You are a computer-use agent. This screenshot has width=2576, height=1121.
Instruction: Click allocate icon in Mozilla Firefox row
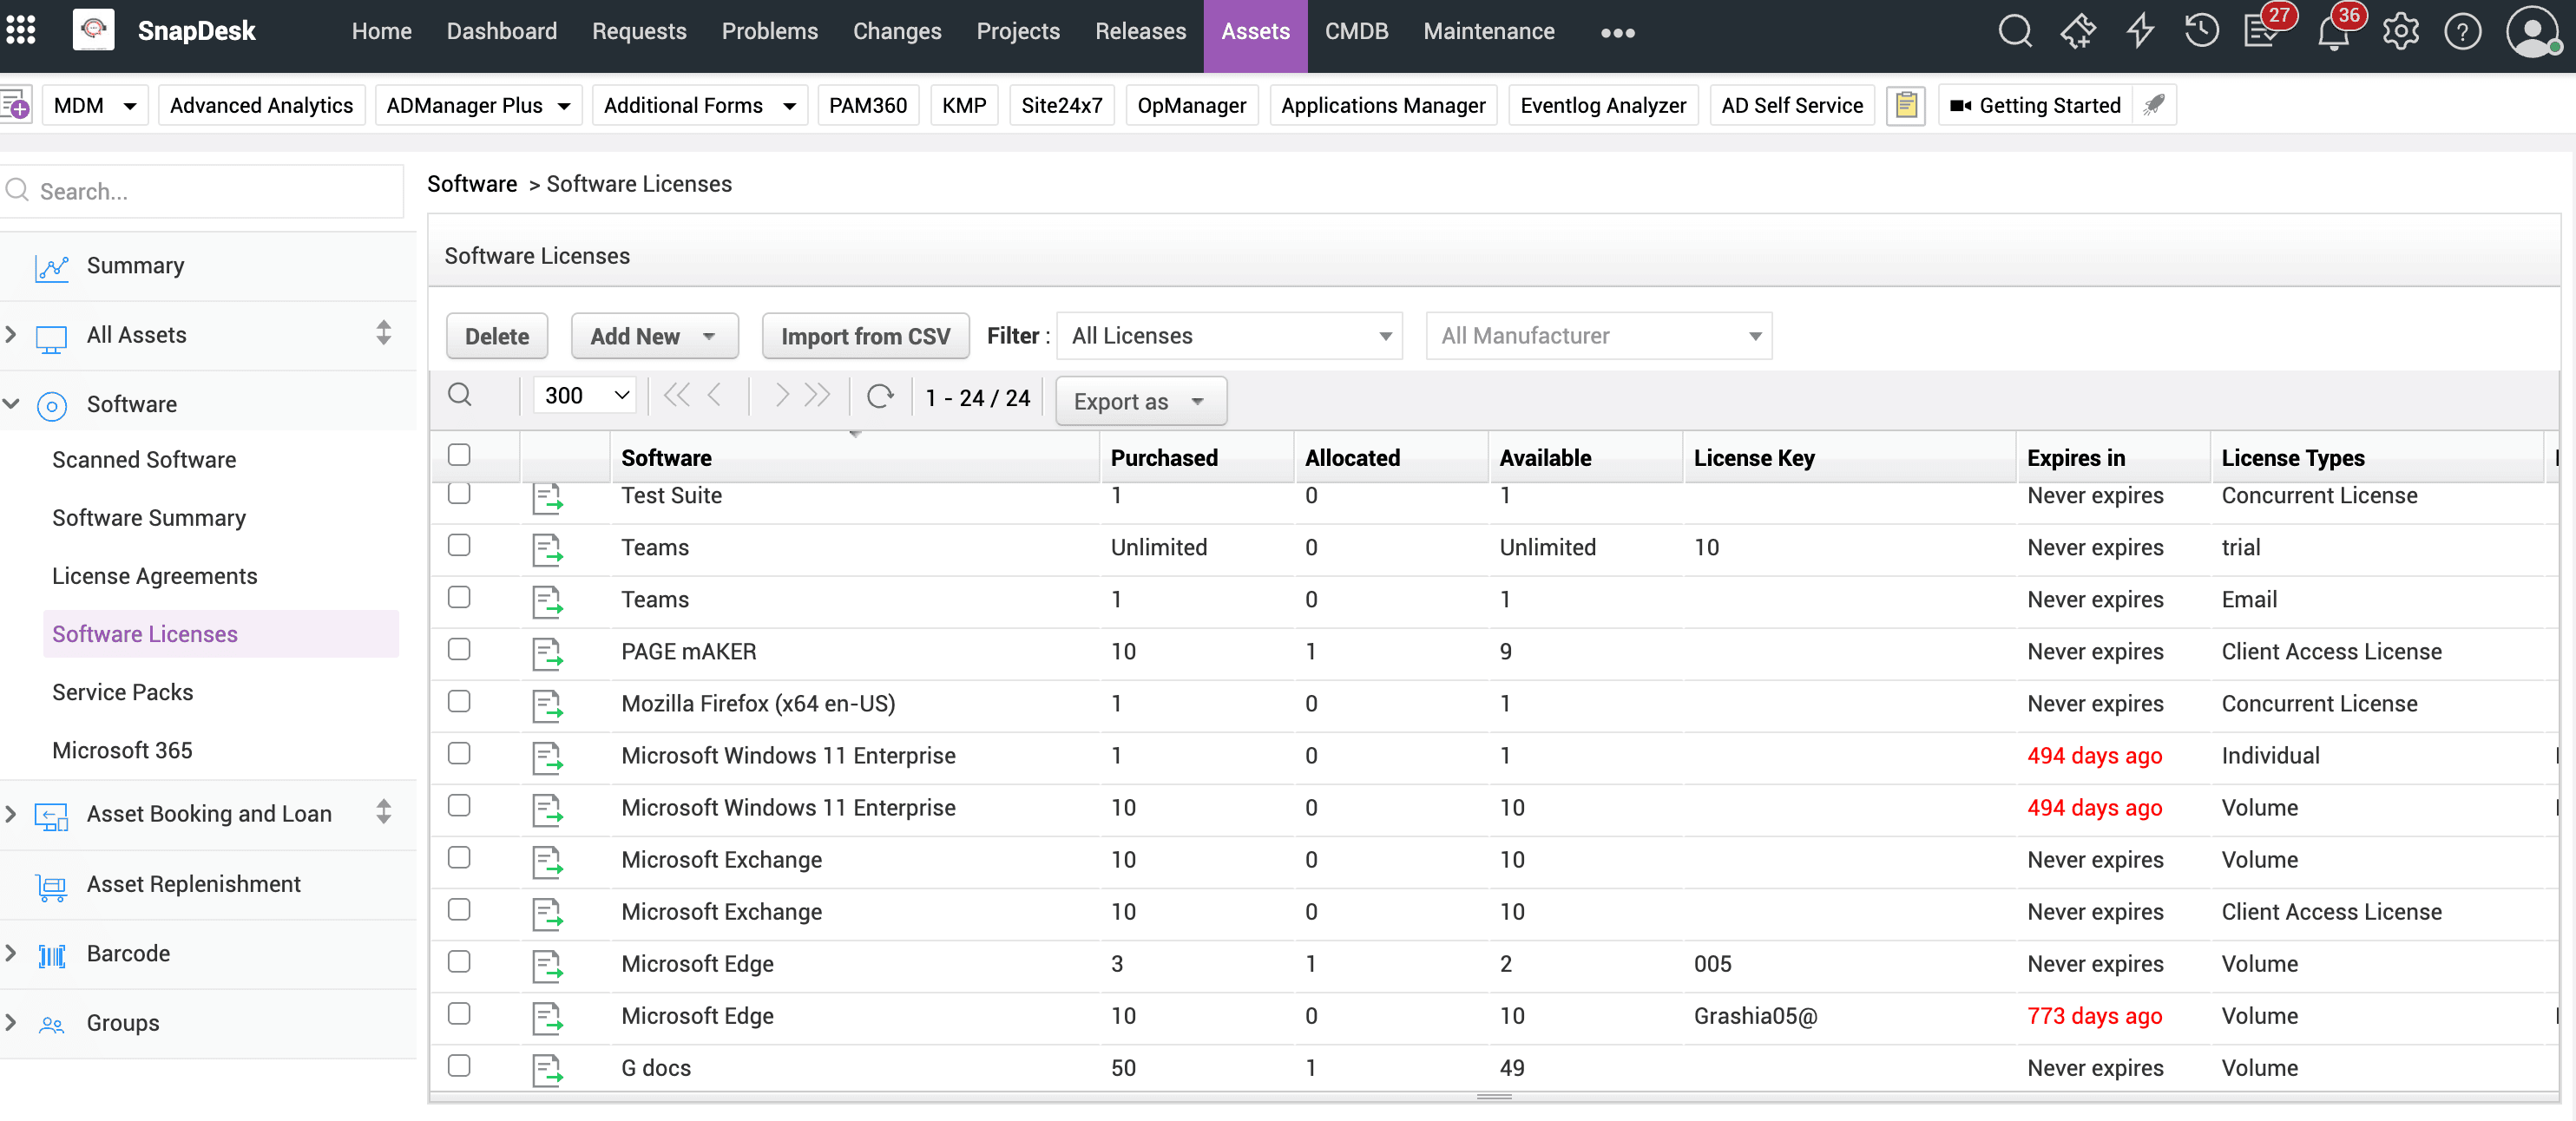tap(547, 705)
